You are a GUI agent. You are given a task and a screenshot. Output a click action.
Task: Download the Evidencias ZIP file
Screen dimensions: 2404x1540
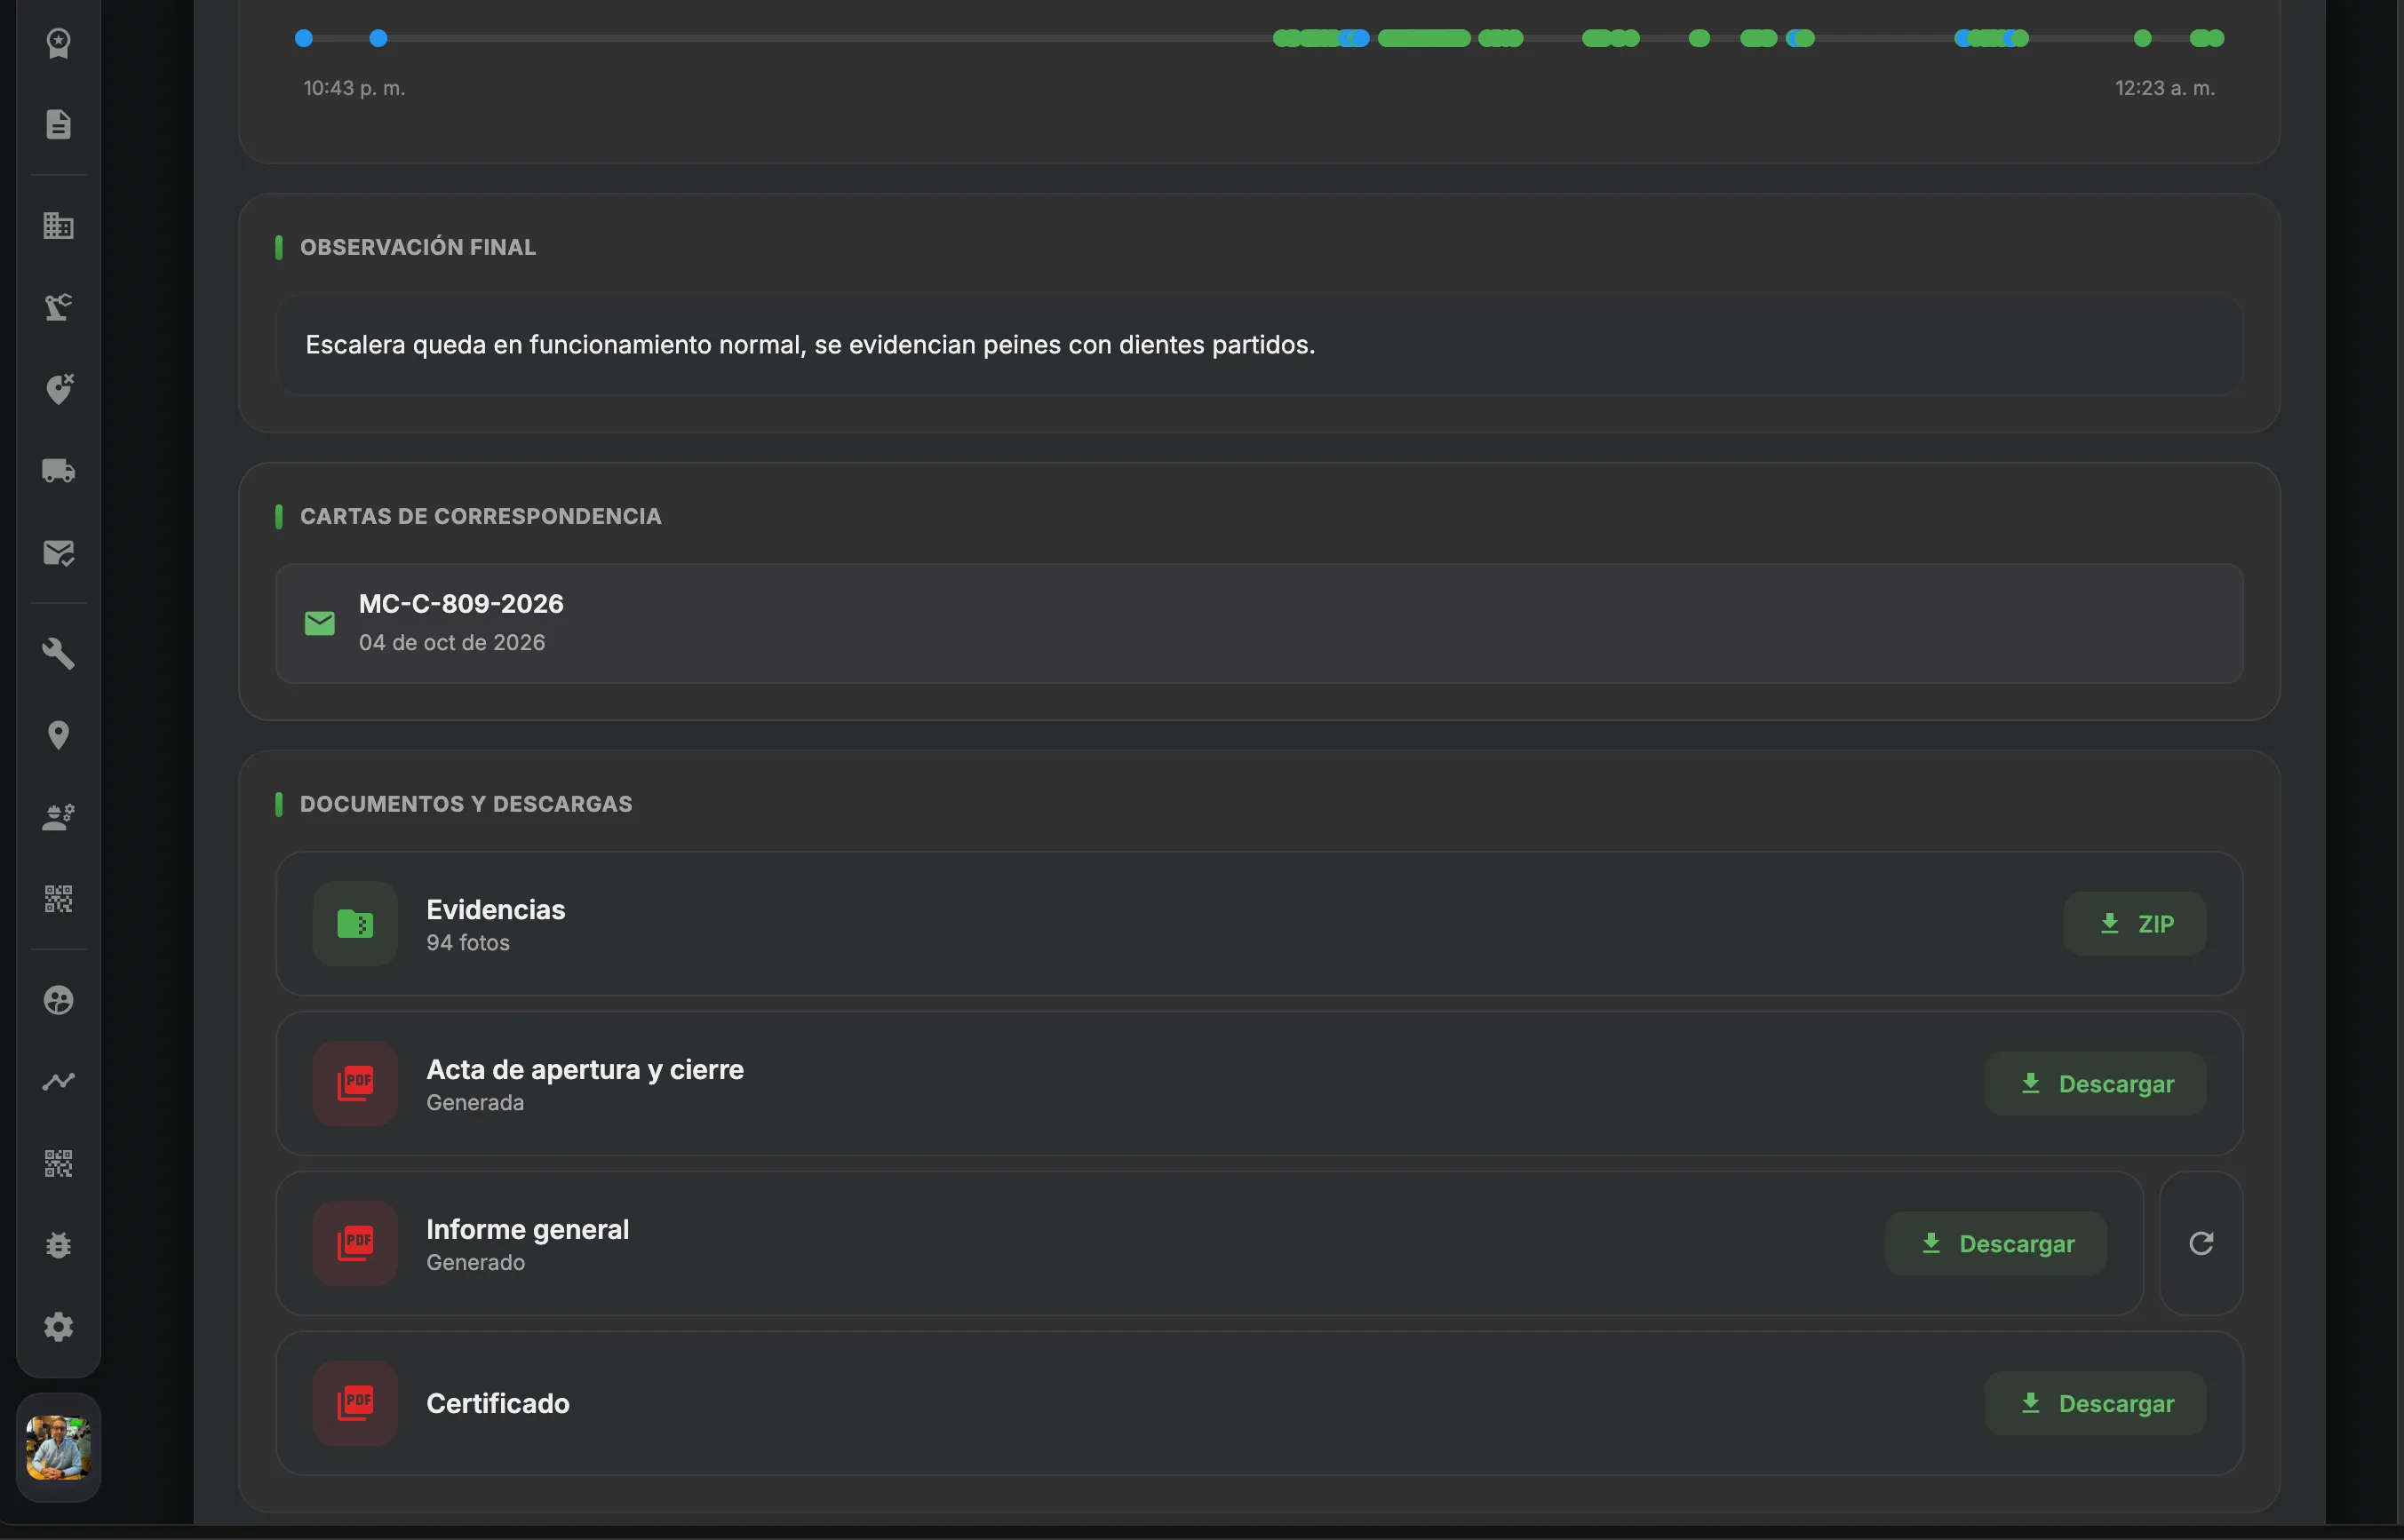tap(2134, 924)
